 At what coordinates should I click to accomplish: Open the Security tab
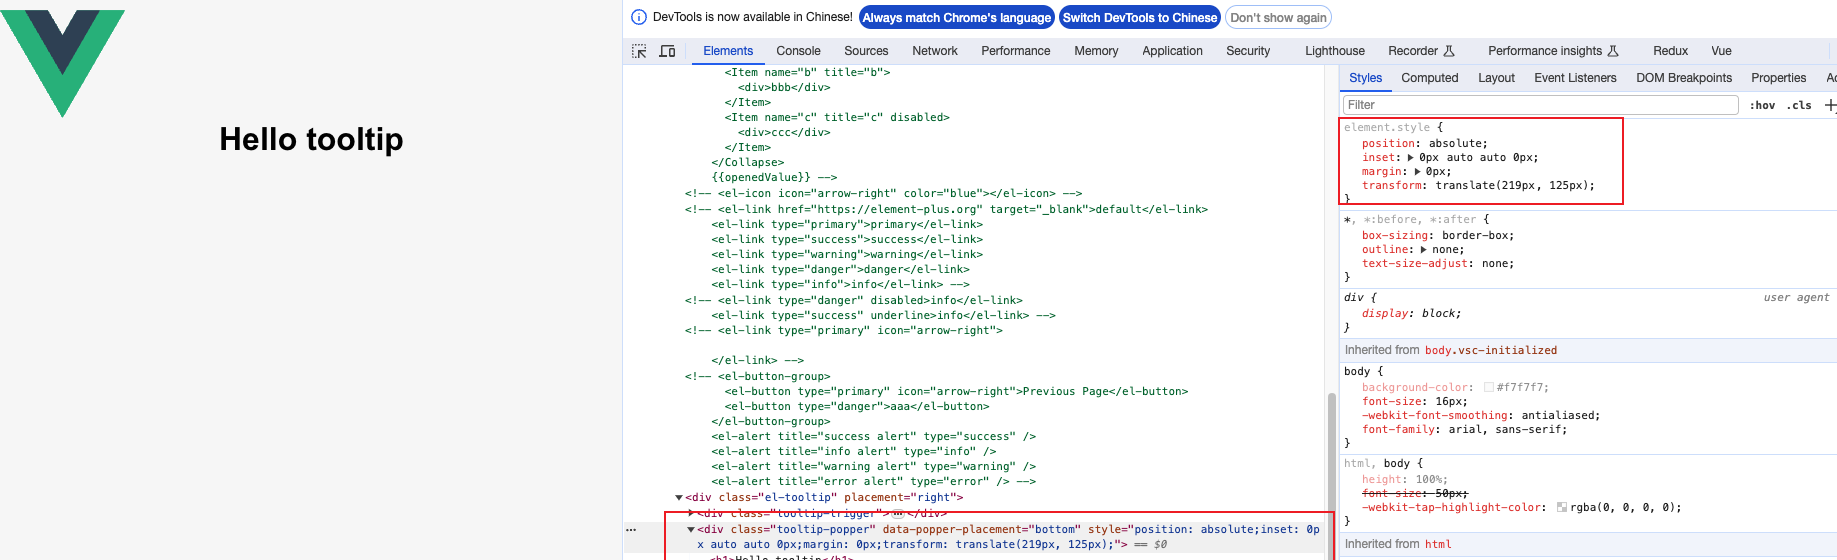click(x=1248, y=51)
